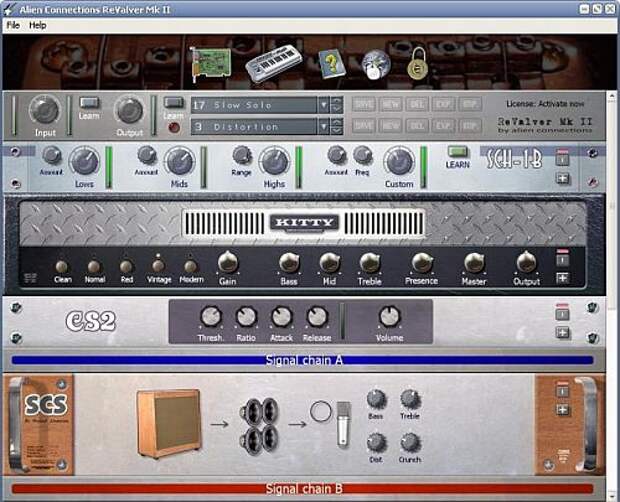This screenshot has height=502, width=620.
Task: Step down from the Slow Solo preset
Action: point(336,109)
